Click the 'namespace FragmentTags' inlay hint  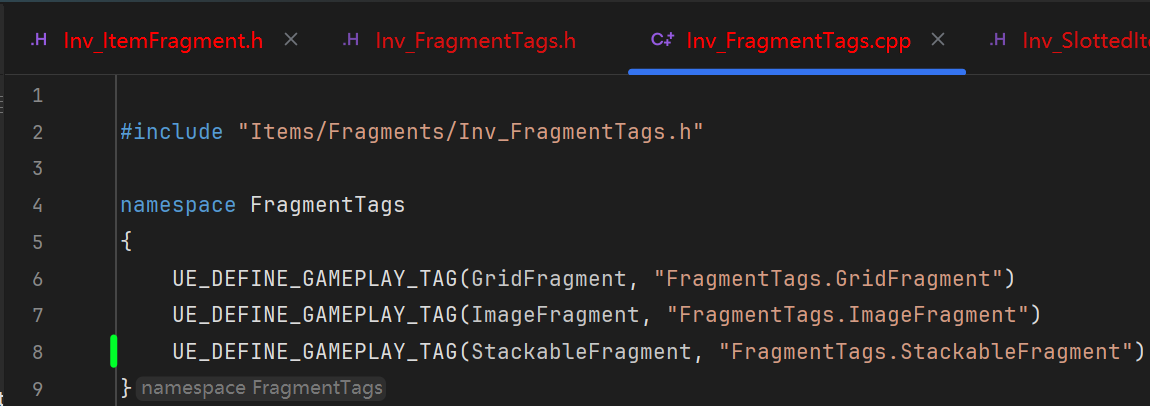tap(260, 388)
